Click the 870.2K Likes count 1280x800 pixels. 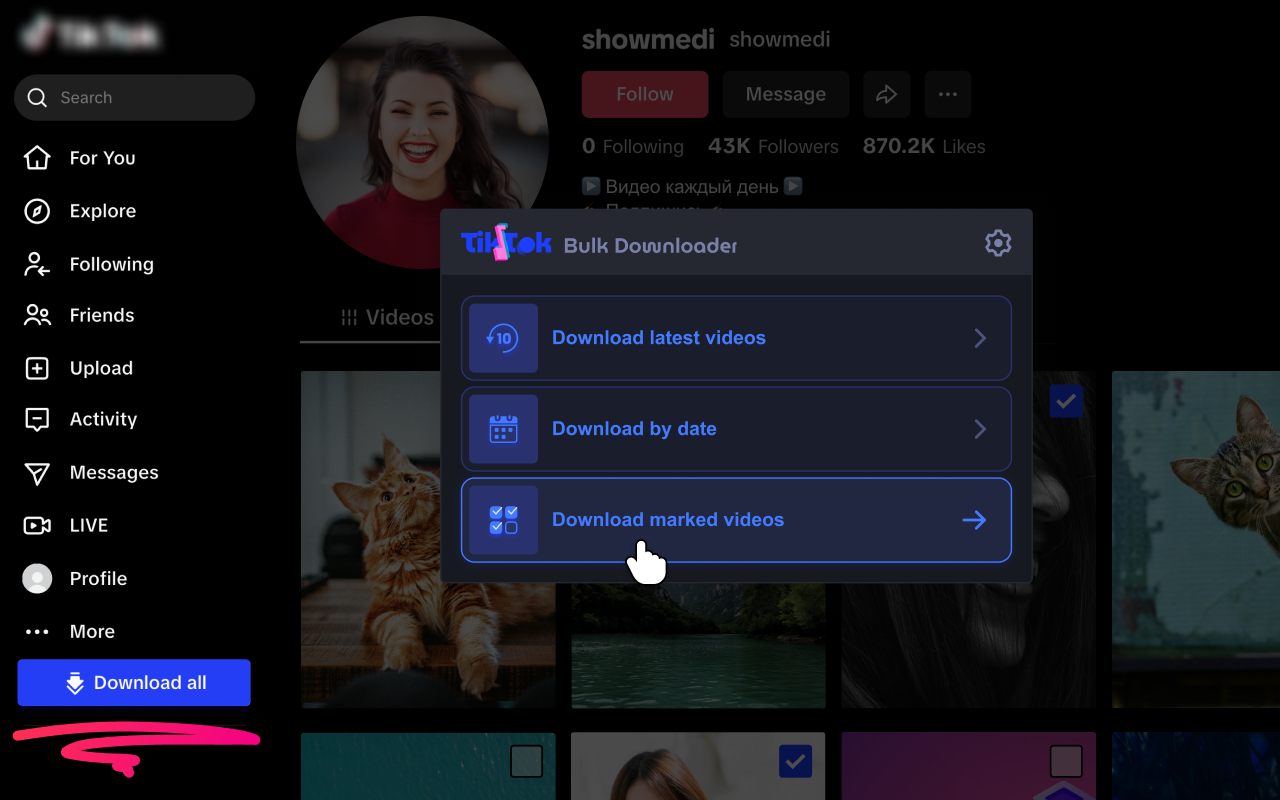click(924, 146)
